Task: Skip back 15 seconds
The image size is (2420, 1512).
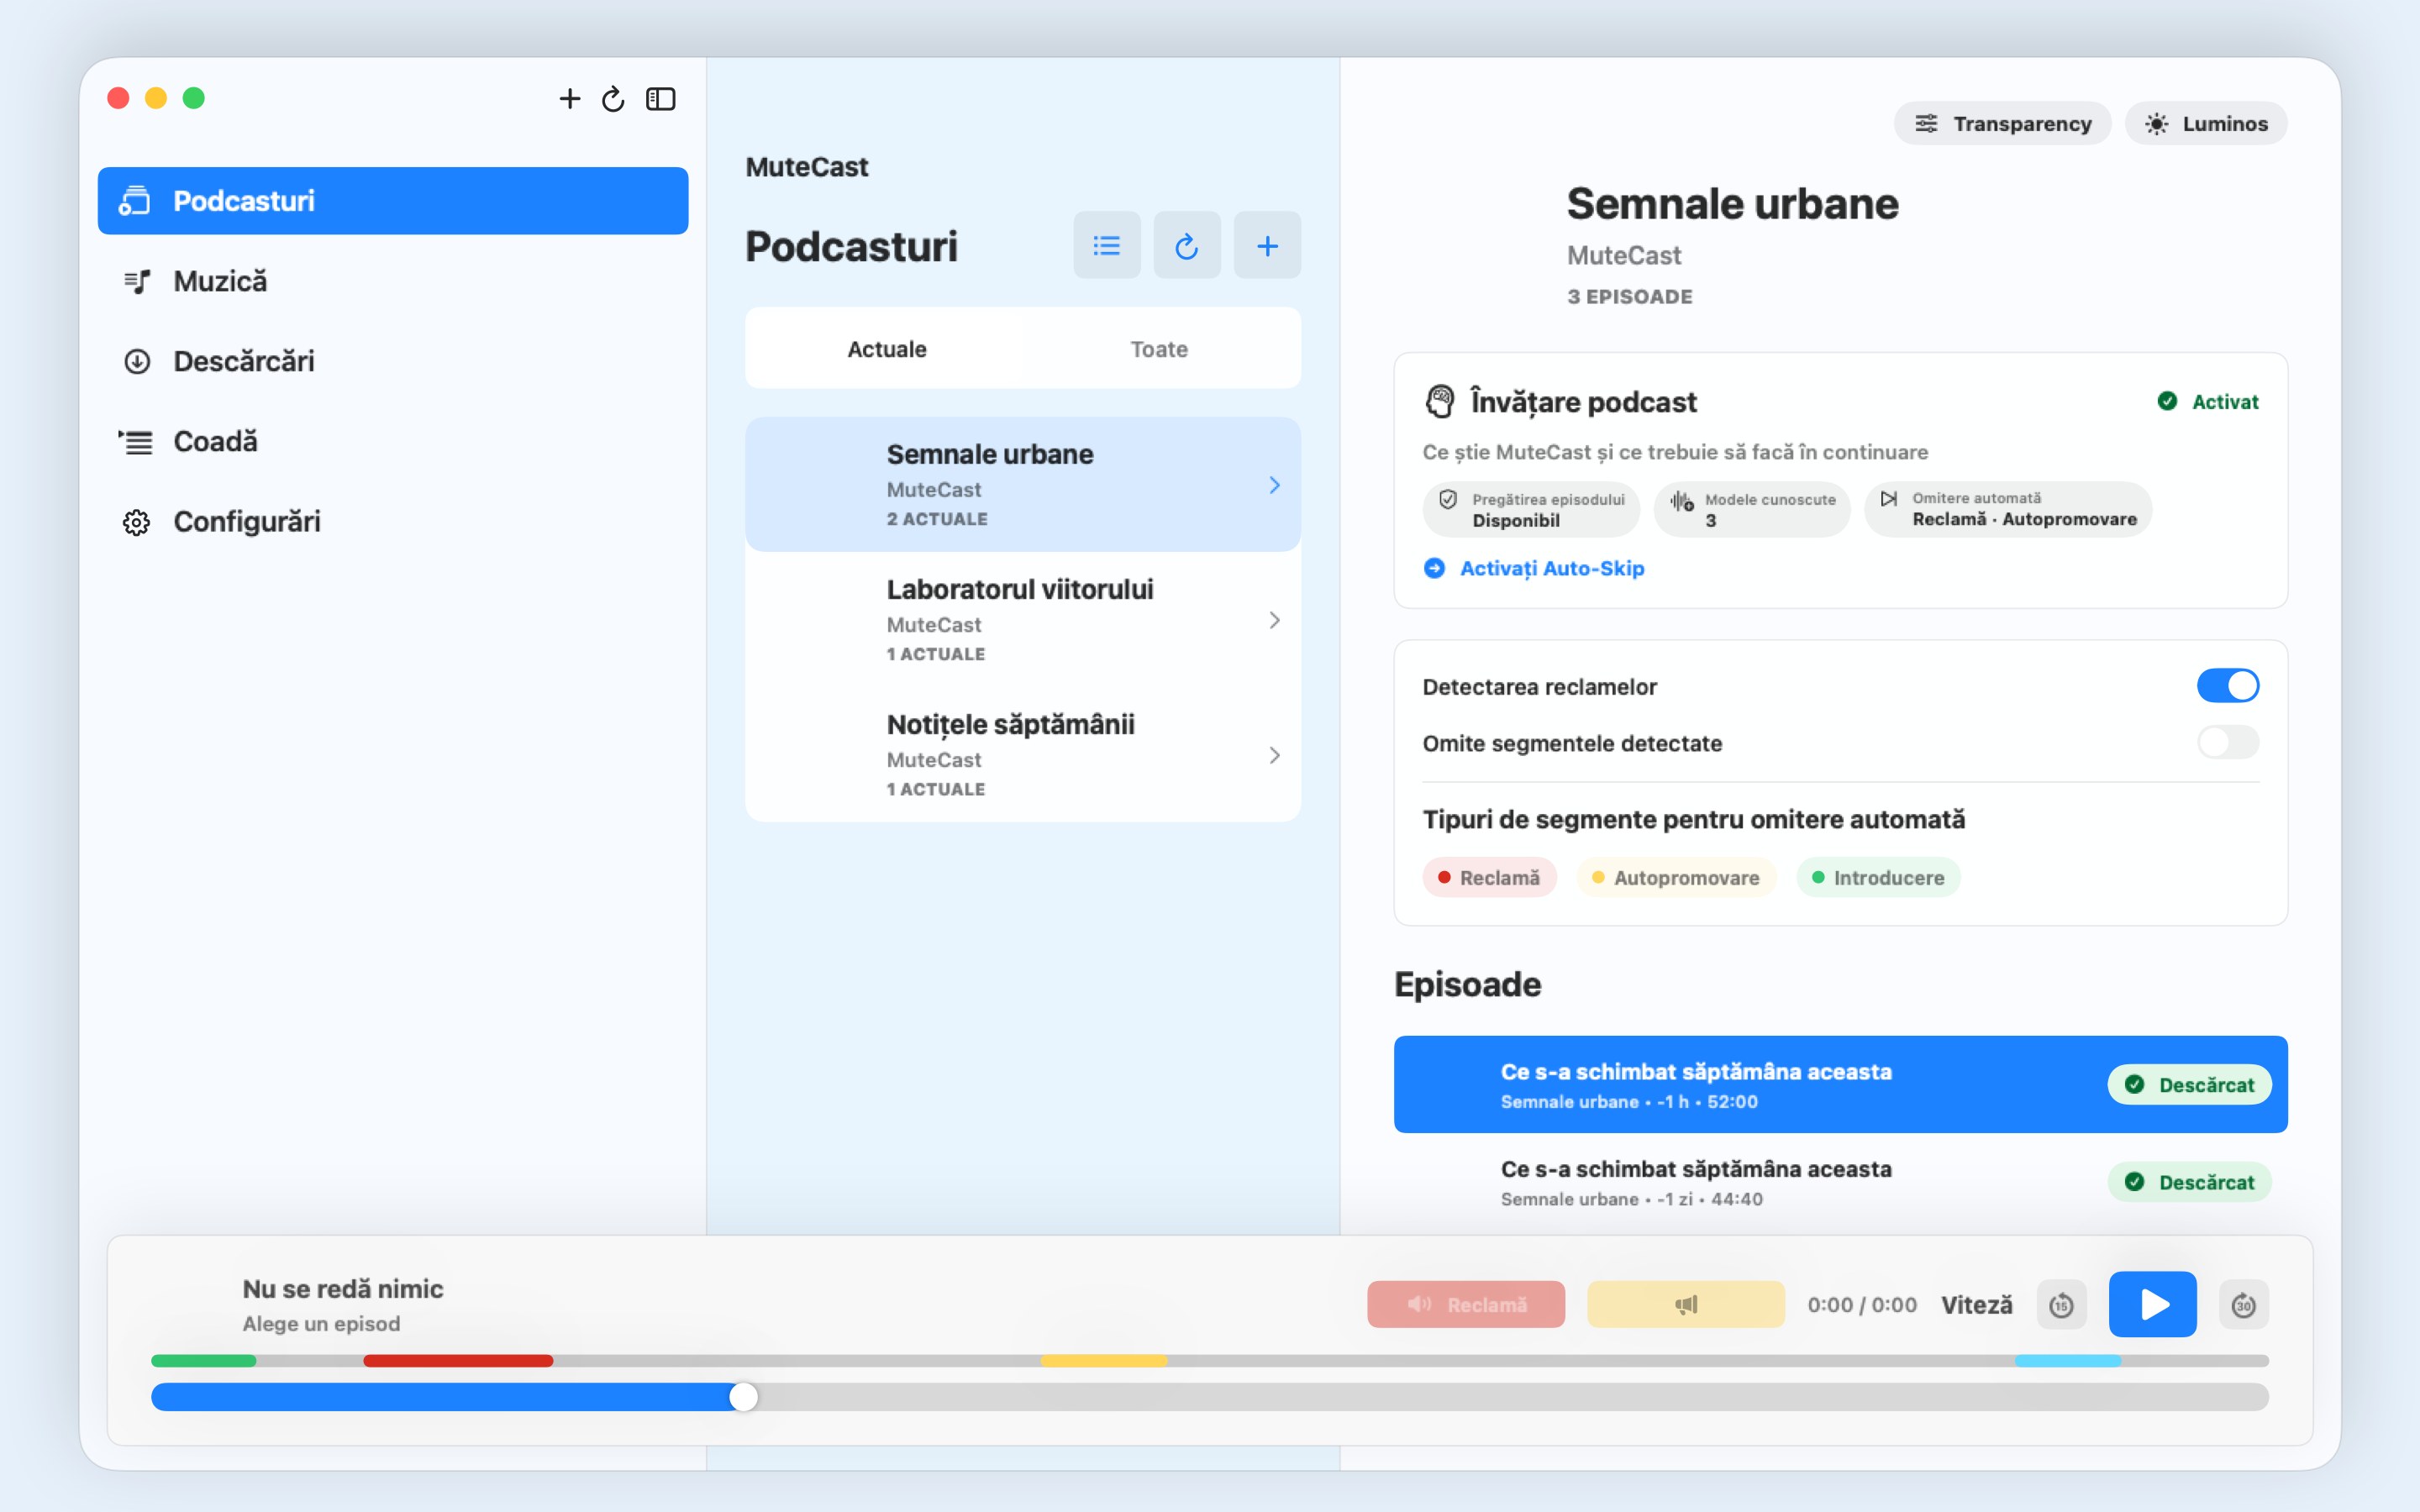Action: [2061, 1304]
